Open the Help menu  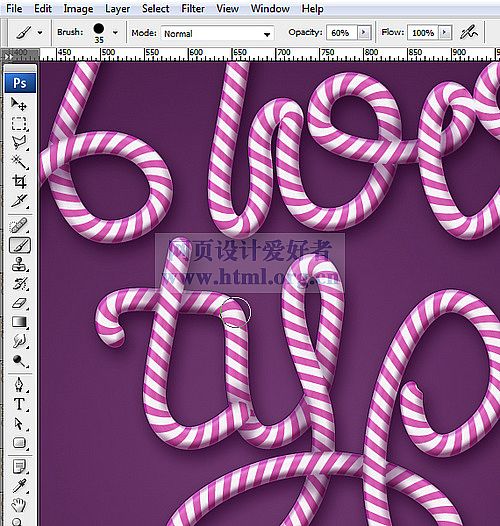click(312, 8)
